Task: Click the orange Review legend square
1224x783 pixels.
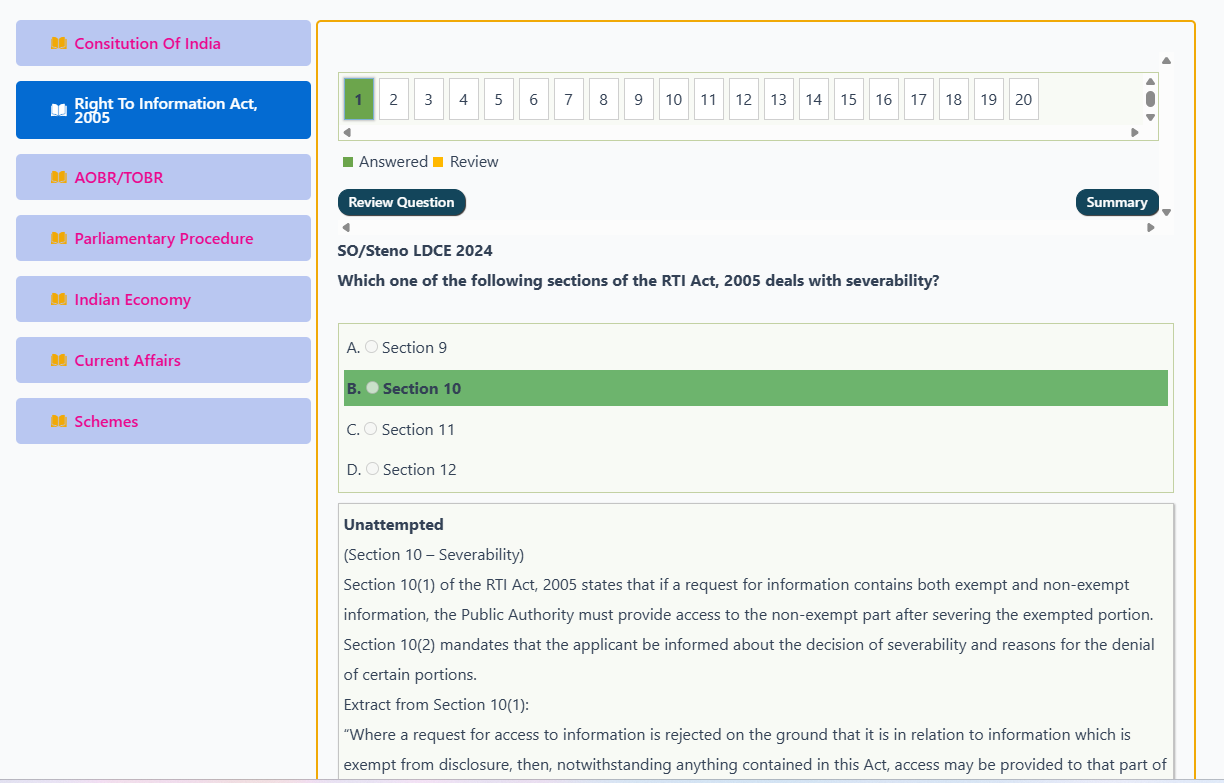Action: coord(438,162)
